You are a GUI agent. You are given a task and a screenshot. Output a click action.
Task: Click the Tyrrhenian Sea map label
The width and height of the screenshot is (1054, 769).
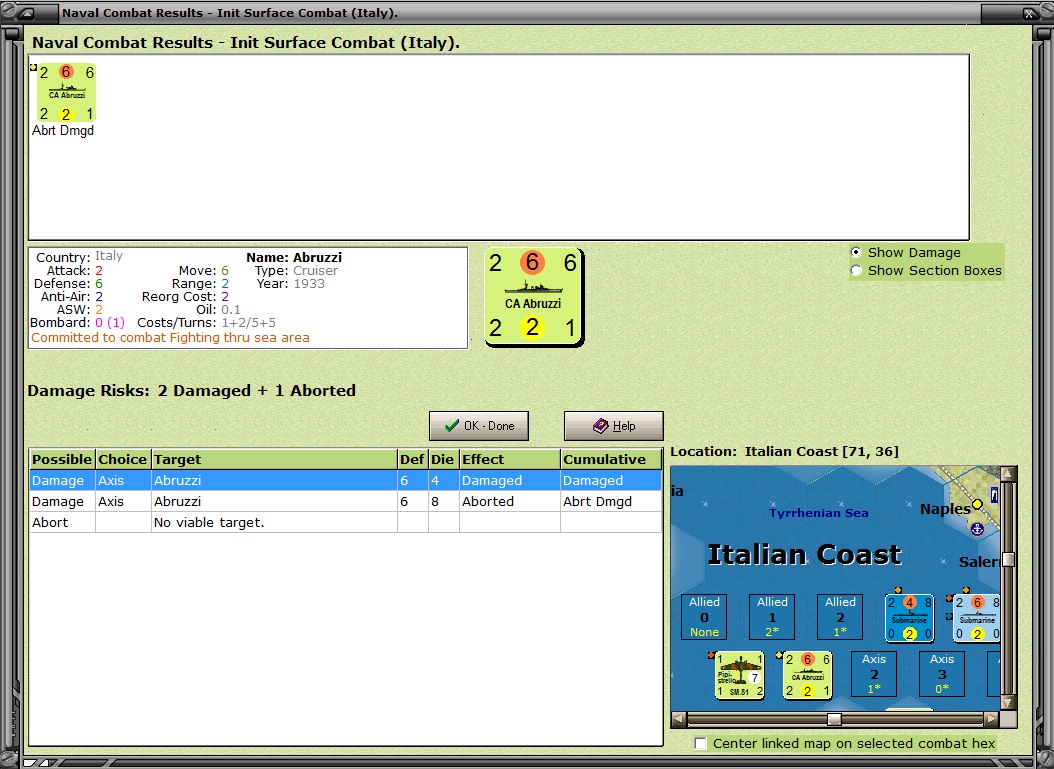(819, 513)
